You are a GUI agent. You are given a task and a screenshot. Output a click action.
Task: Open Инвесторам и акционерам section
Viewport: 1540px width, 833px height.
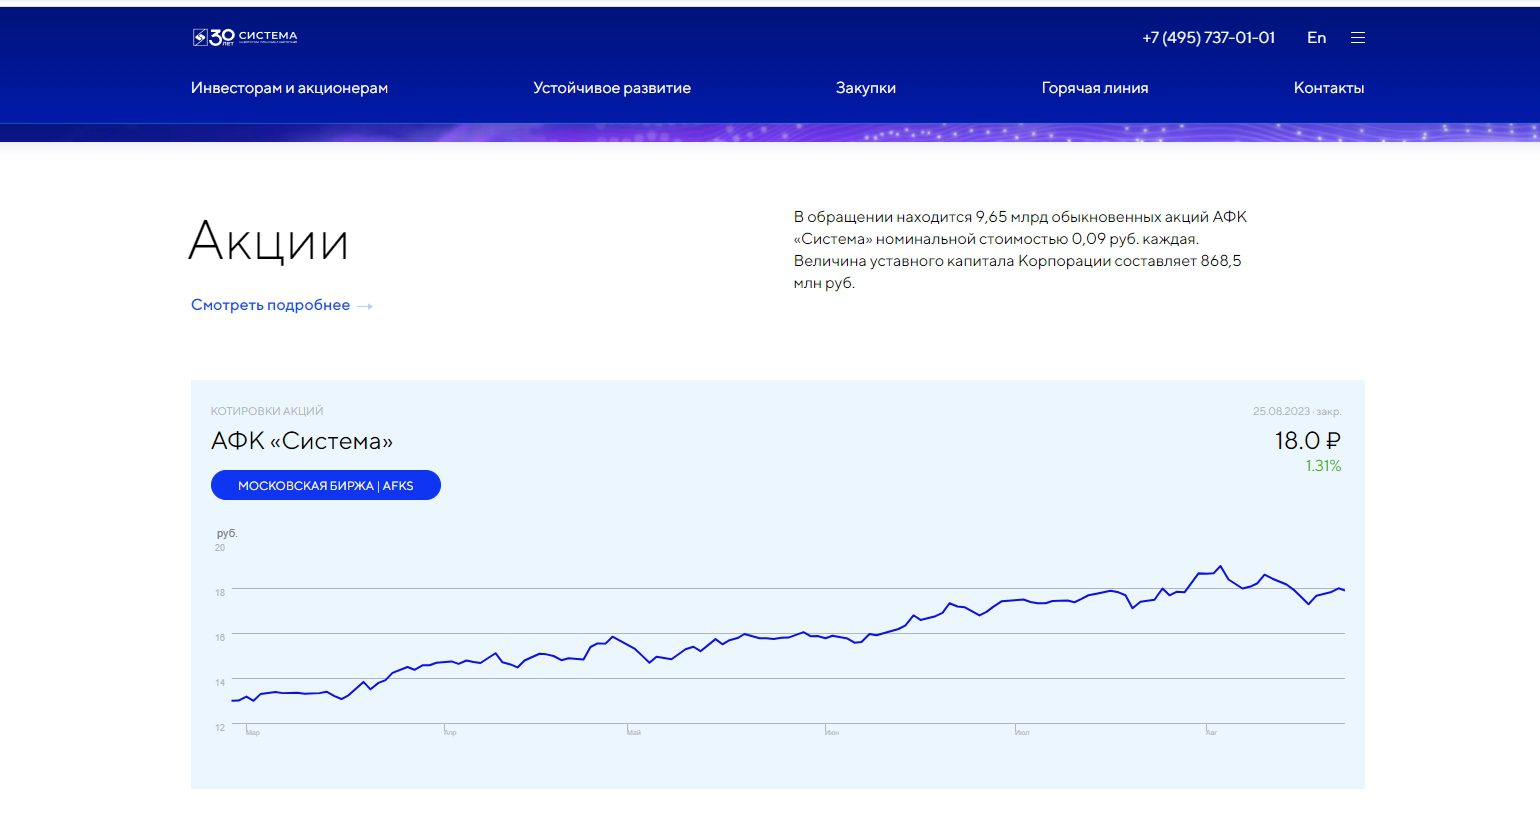289,88
